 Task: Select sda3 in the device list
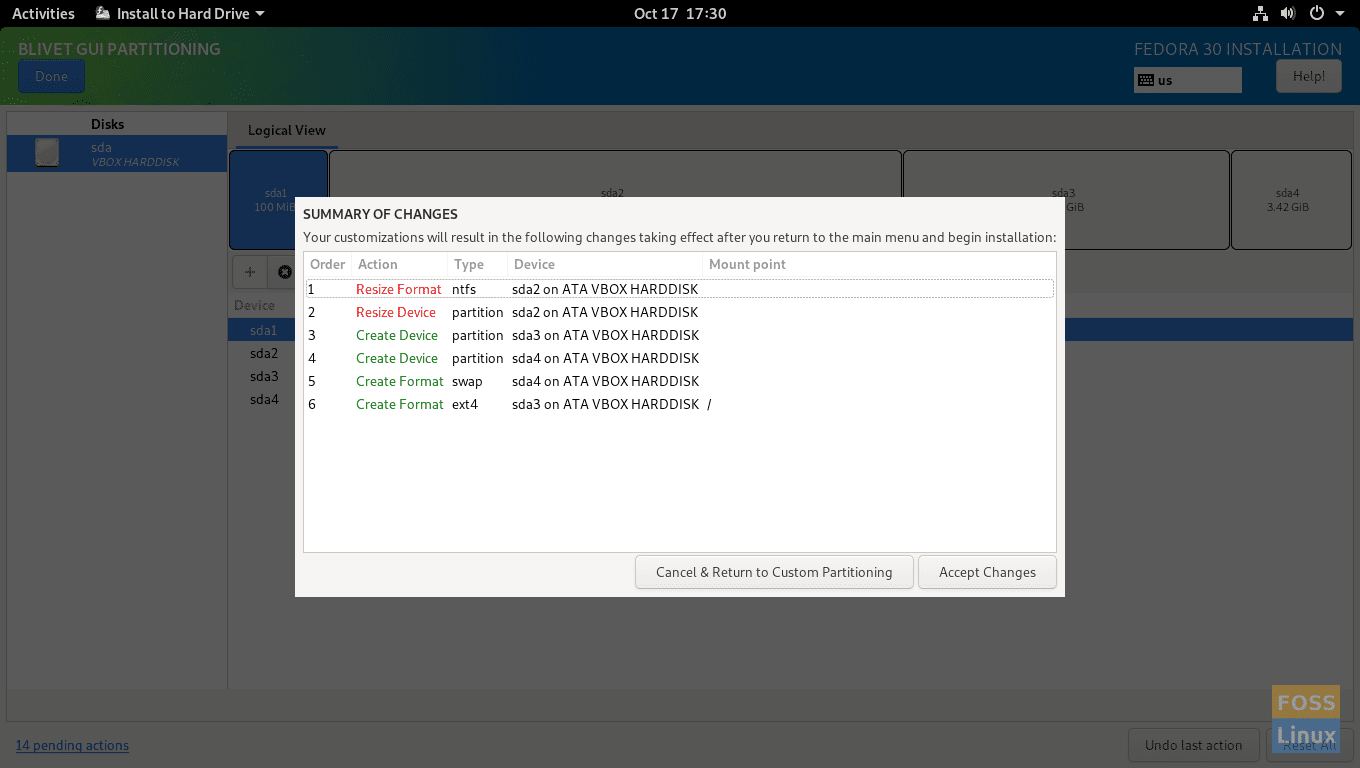pyautogui.click(x=264, y=376)
